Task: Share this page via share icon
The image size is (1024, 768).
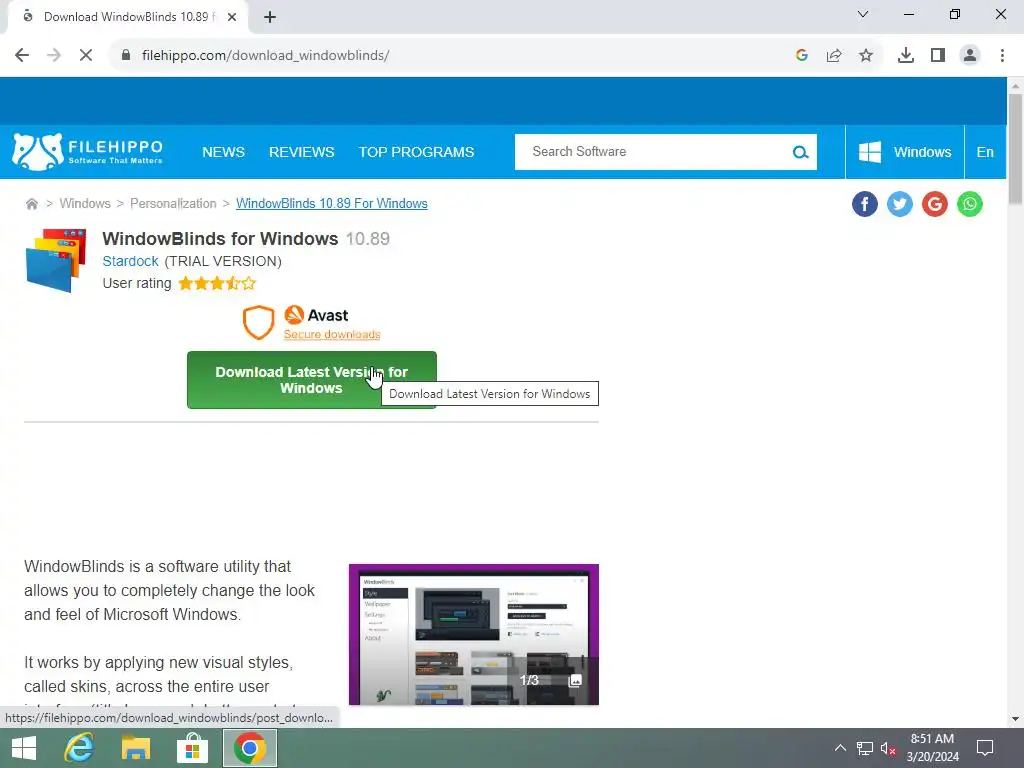Action: (834, 56)
